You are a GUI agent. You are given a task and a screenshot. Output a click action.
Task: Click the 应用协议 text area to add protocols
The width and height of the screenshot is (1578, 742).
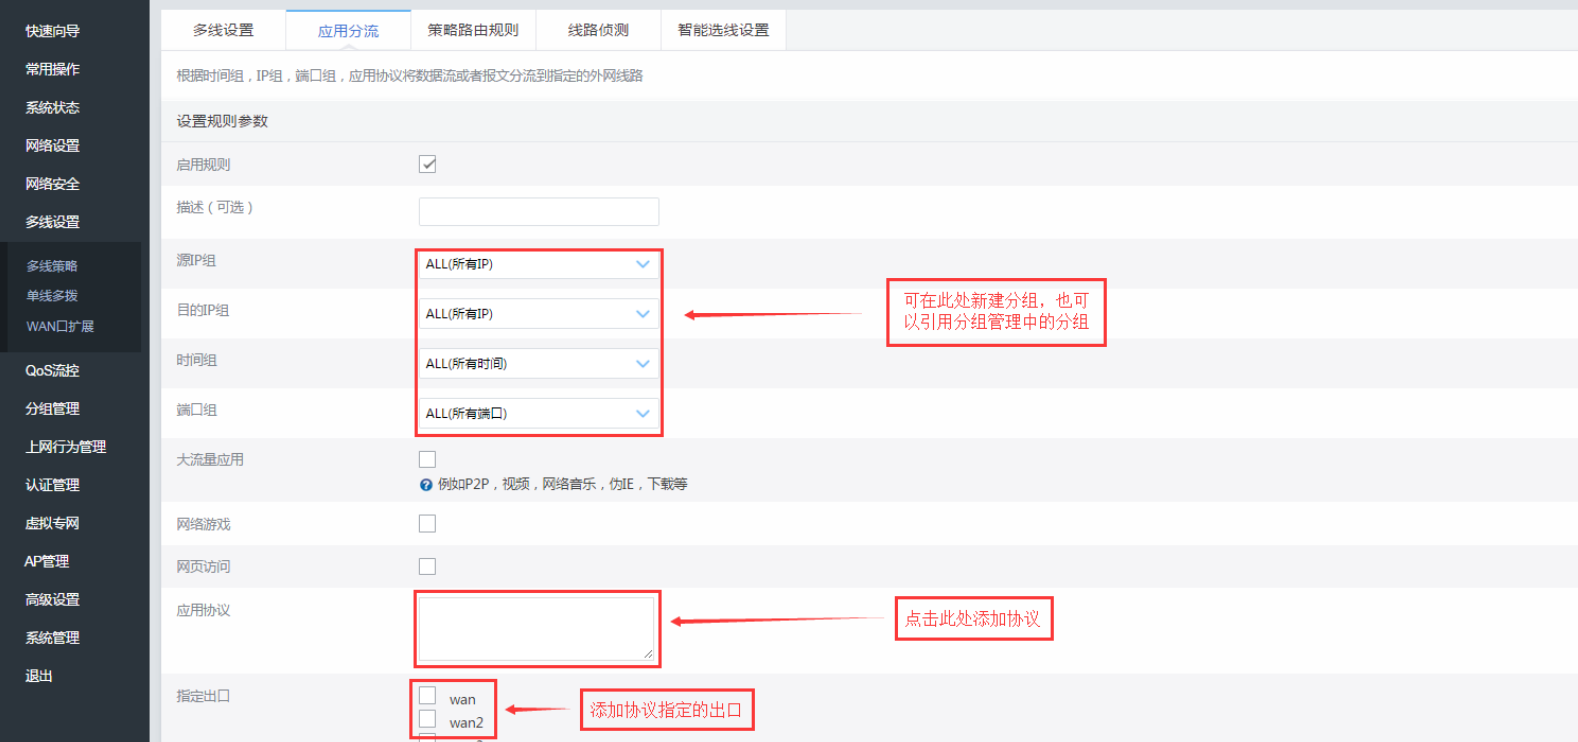536,629
